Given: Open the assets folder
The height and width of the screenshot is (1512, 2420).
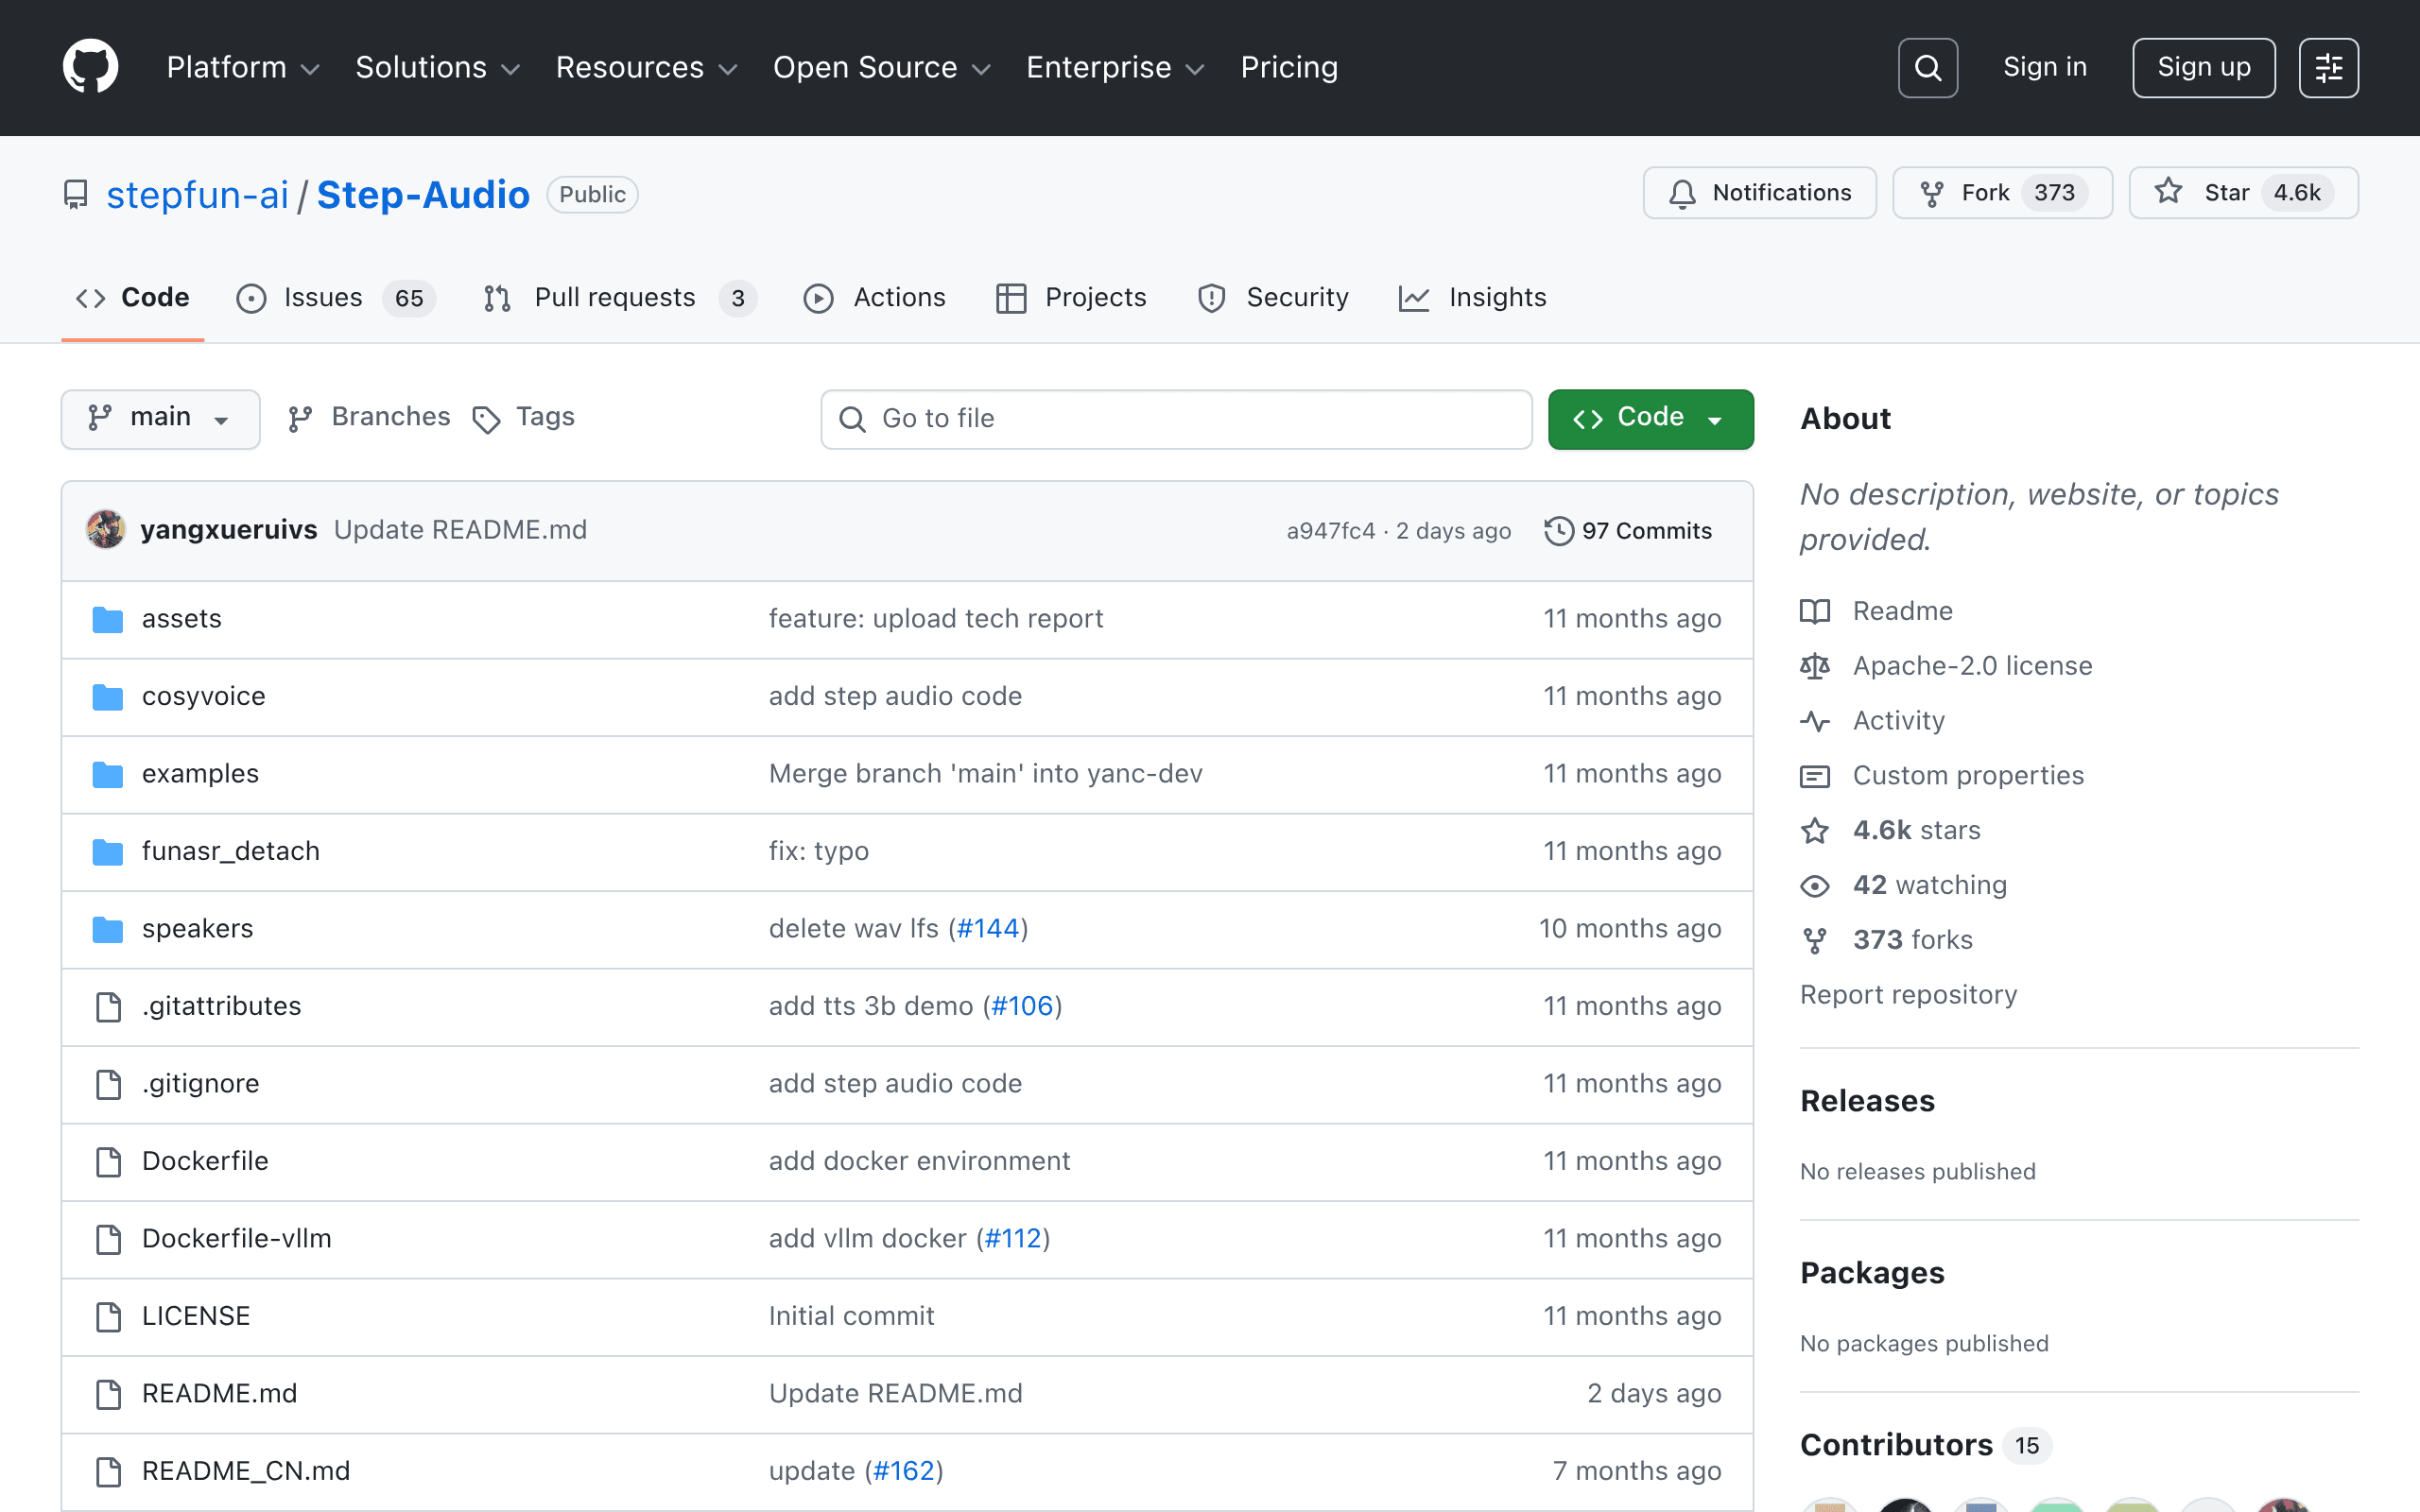Looking at the screenshot, I should tap(181, 619).
